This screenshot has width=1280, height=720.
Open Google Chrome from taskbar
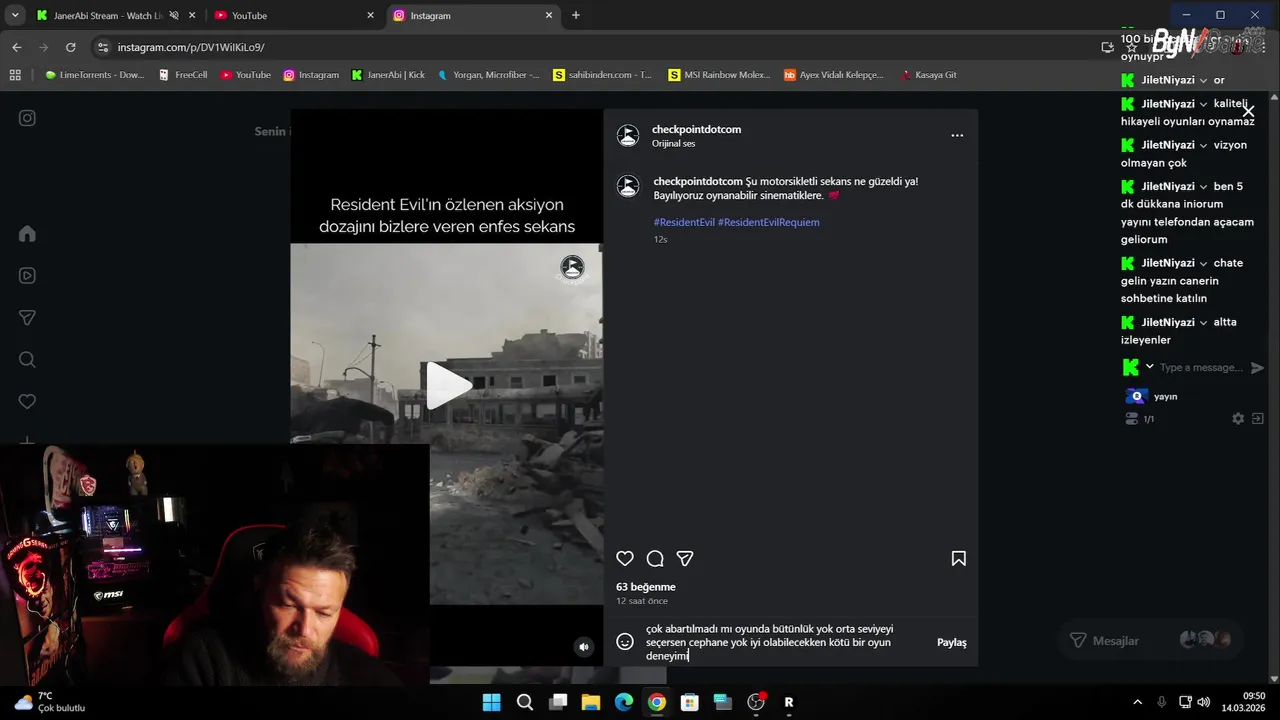(656, 702)
